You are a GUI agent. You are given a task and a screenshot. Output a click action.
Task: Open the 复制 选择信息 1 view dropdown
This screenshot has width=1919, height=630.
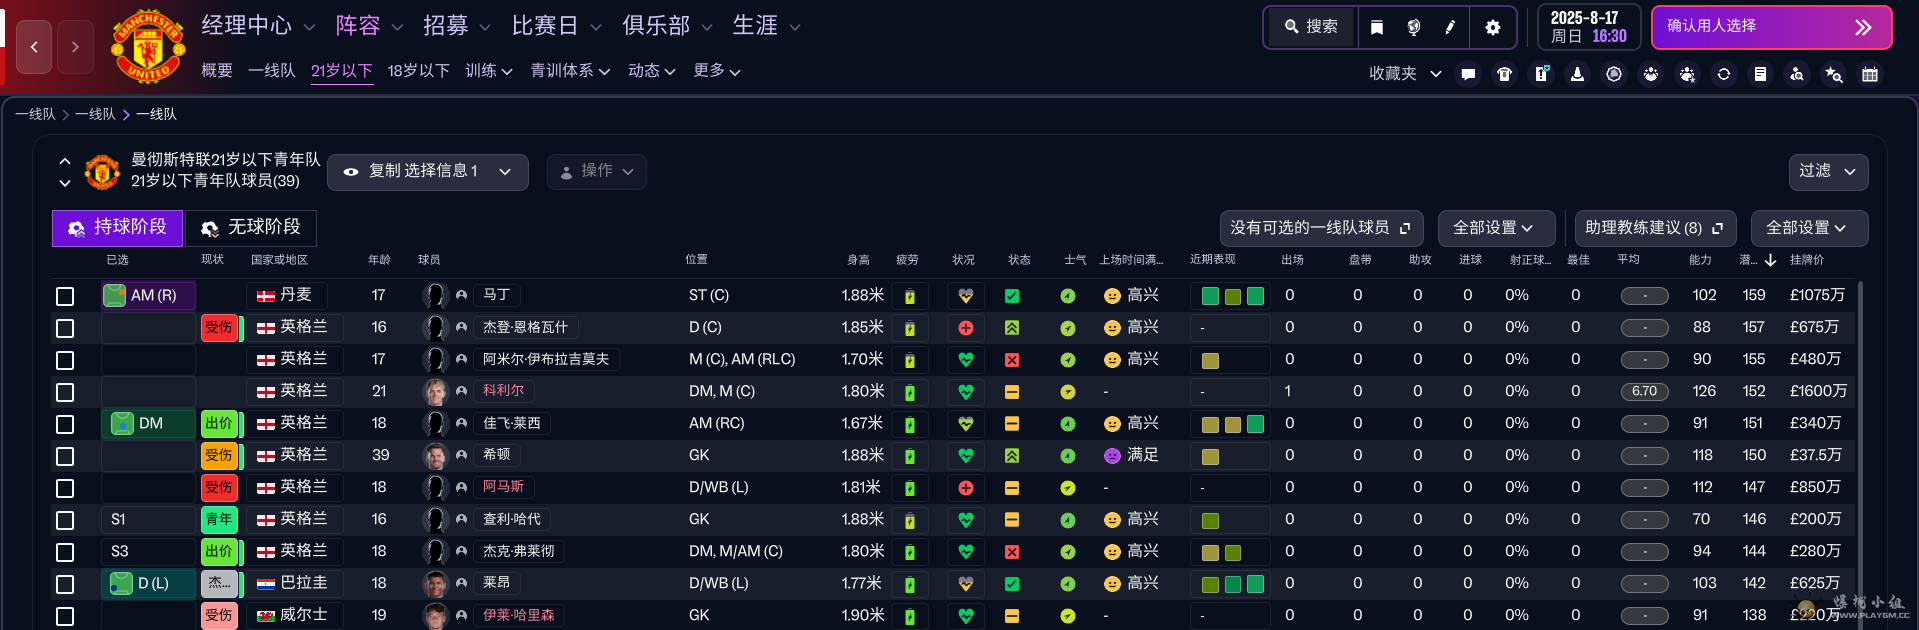(428, 172)
